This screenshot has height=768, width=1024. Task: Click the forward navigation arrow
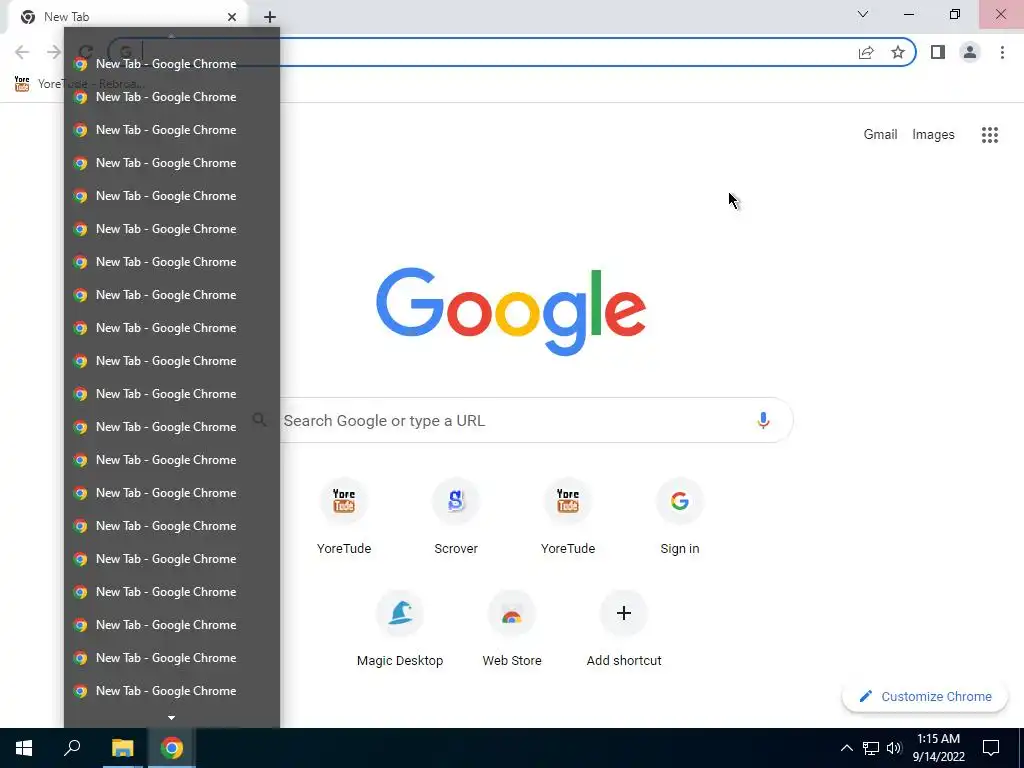[54, 52]
